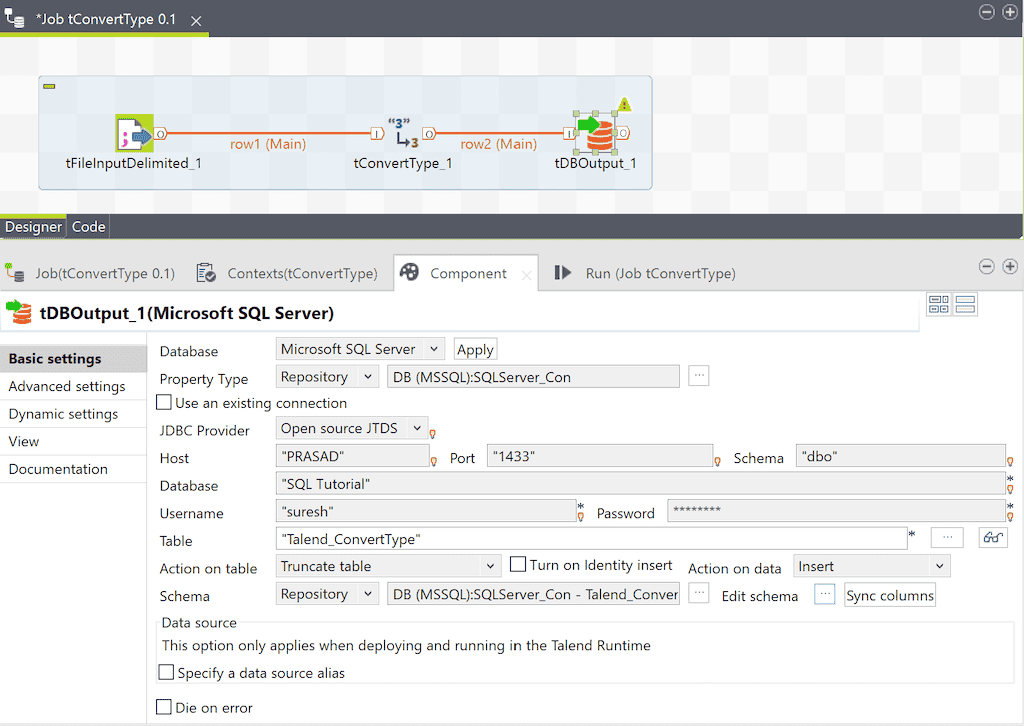The image size is (1024, 726).
Task: Click the warning icon on tDBOutput_1
Action: (622, 103)
